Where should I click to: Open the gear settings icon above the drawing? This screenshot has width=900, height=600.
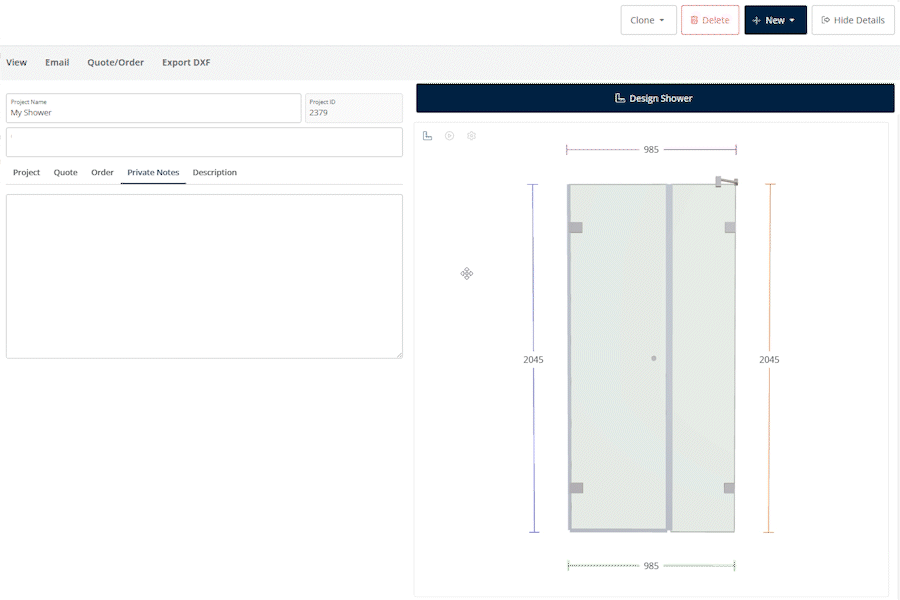[472, 136]
